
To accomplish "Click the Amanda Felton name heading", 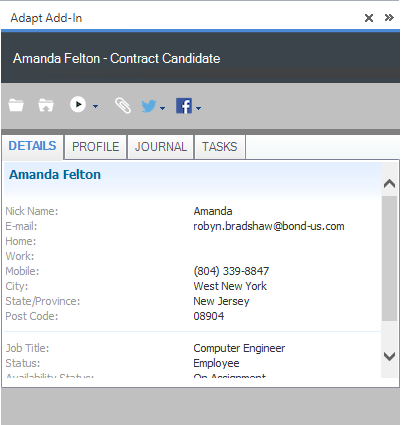I will pyautogui.click(x=55, y=175).
